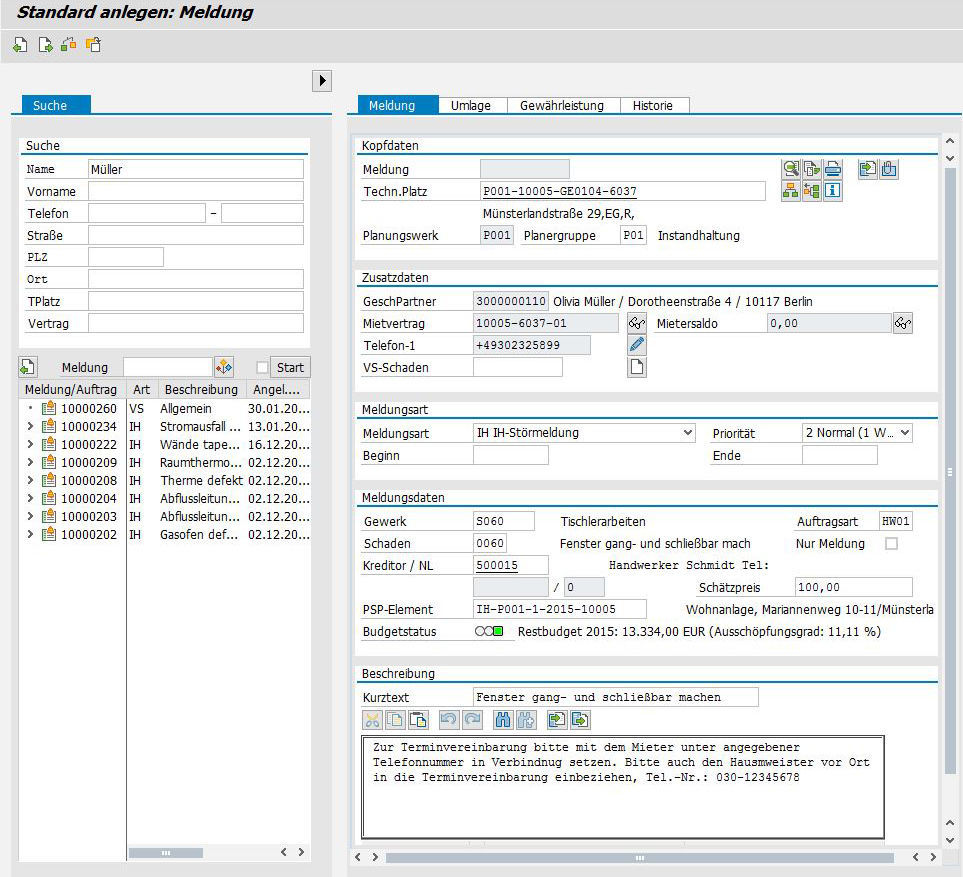The width and height of the screenshot is (963, 877).
Task: Click into the Vorname search field
Action: [x=195, y=191]
